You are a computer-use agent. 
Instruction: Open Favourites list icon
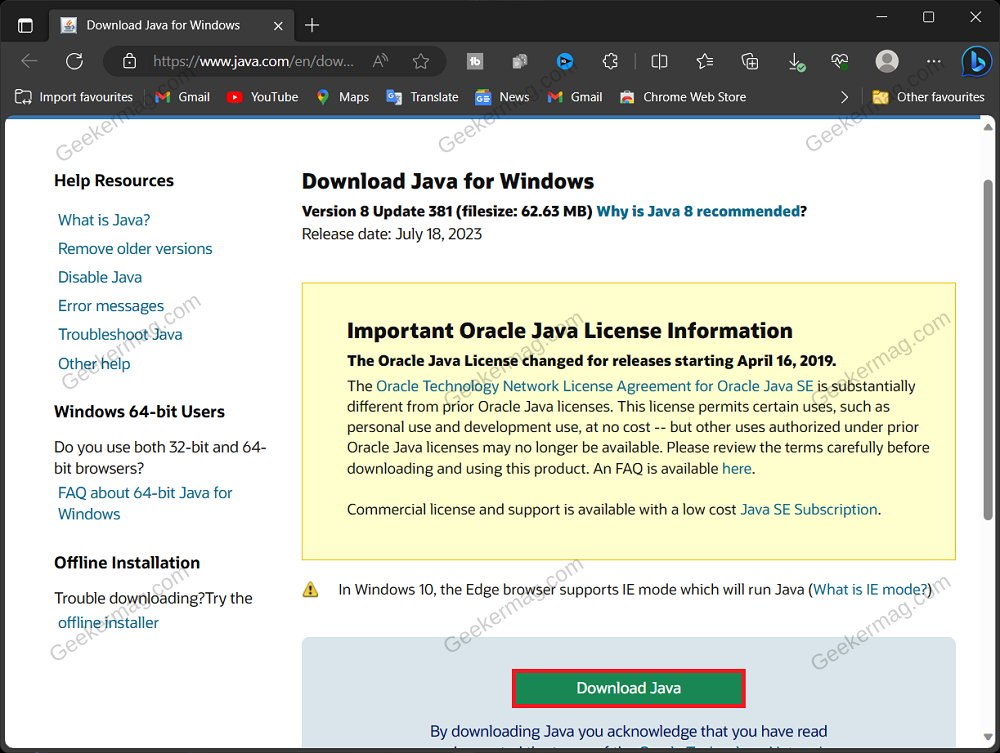(705, 61)
